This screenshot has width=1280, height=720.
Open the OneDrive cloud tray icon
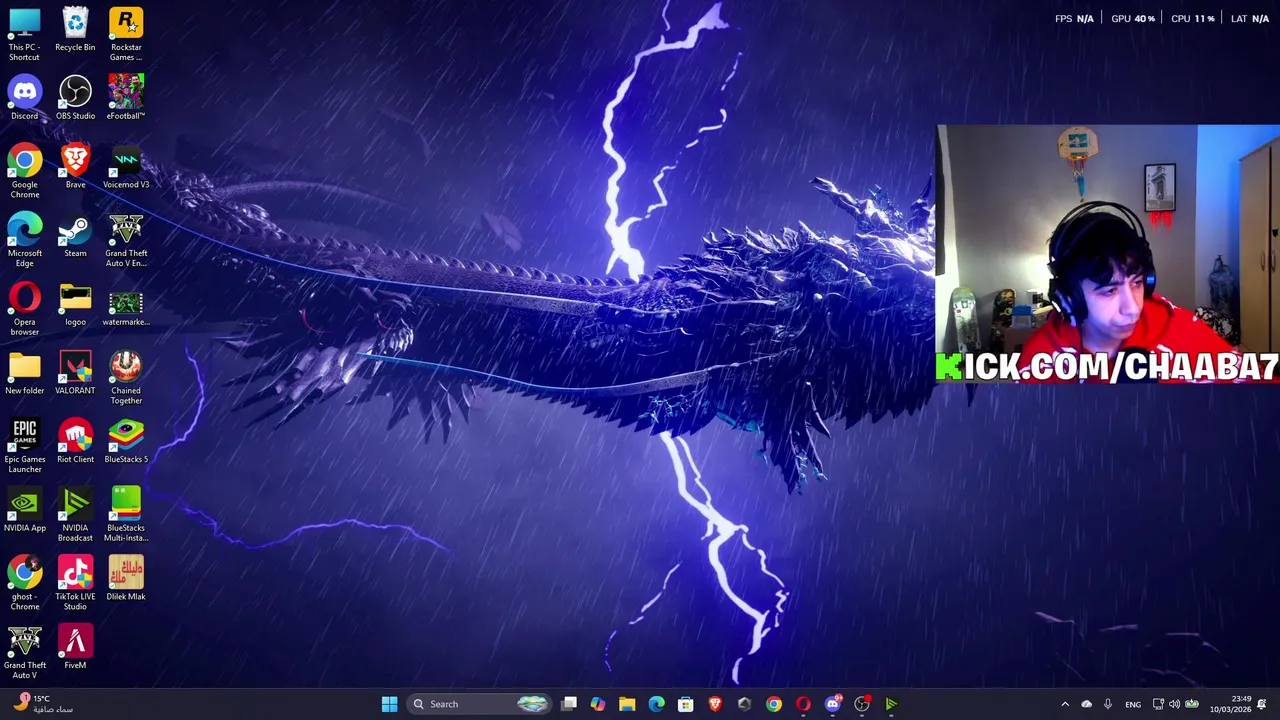[1086, 704]
